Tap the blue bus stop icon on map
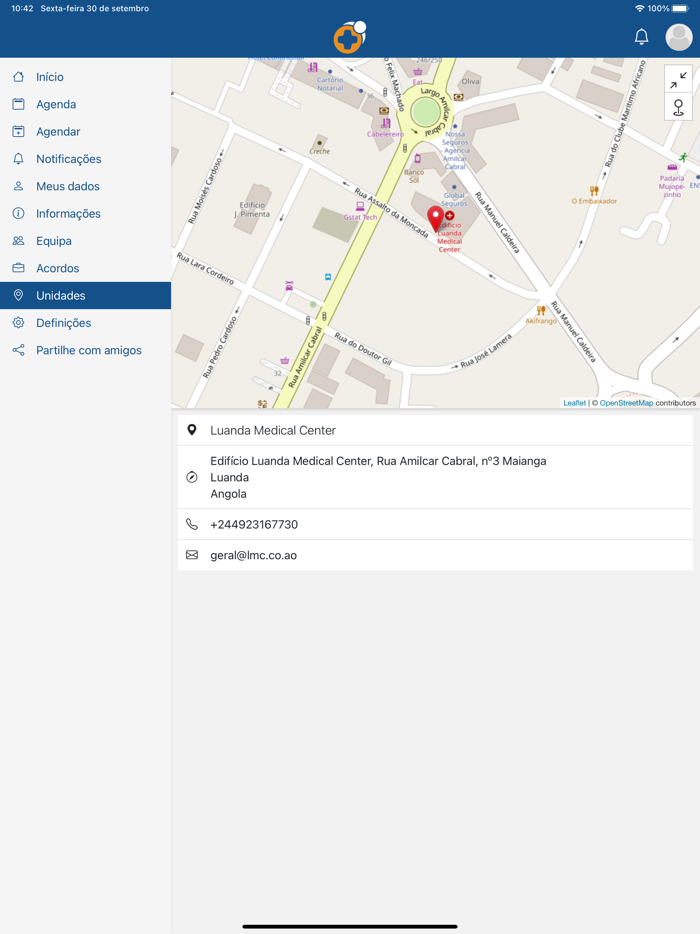Viewport: 700px width, 934px height. pyautogui.click(x=328, y=277)
